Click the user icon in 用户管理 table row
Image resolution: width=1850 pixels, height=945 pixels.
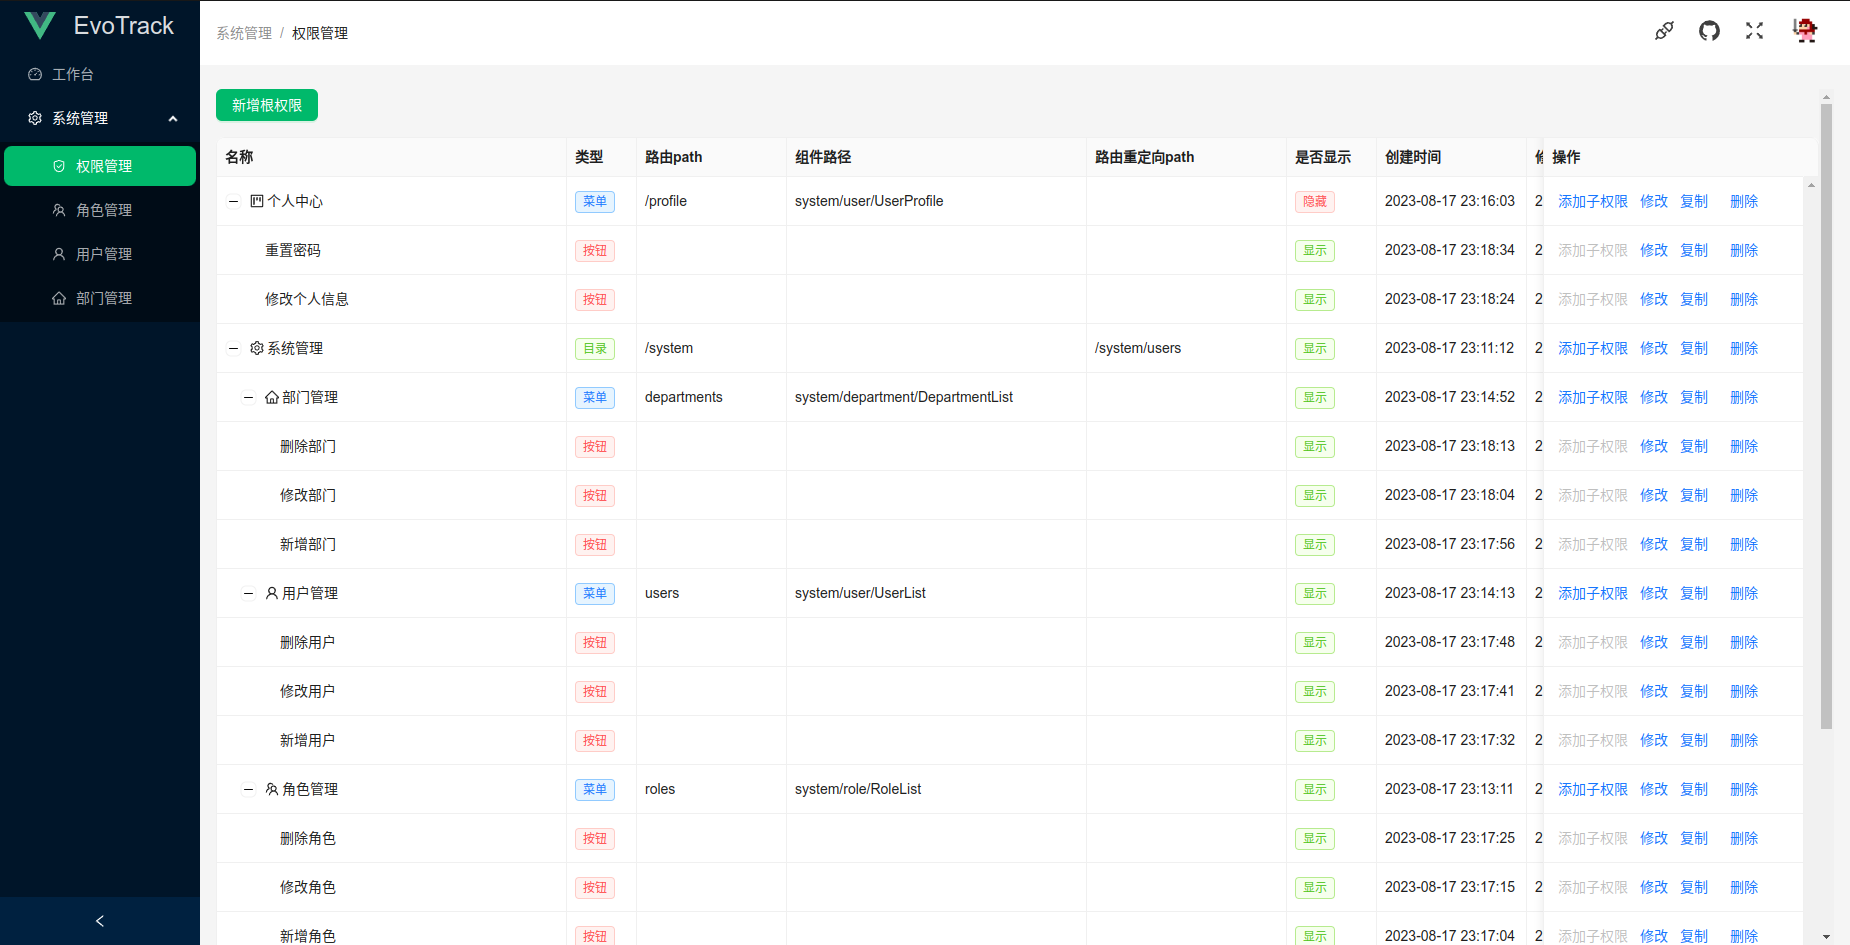pyautogui.click(x=272, y=593)
